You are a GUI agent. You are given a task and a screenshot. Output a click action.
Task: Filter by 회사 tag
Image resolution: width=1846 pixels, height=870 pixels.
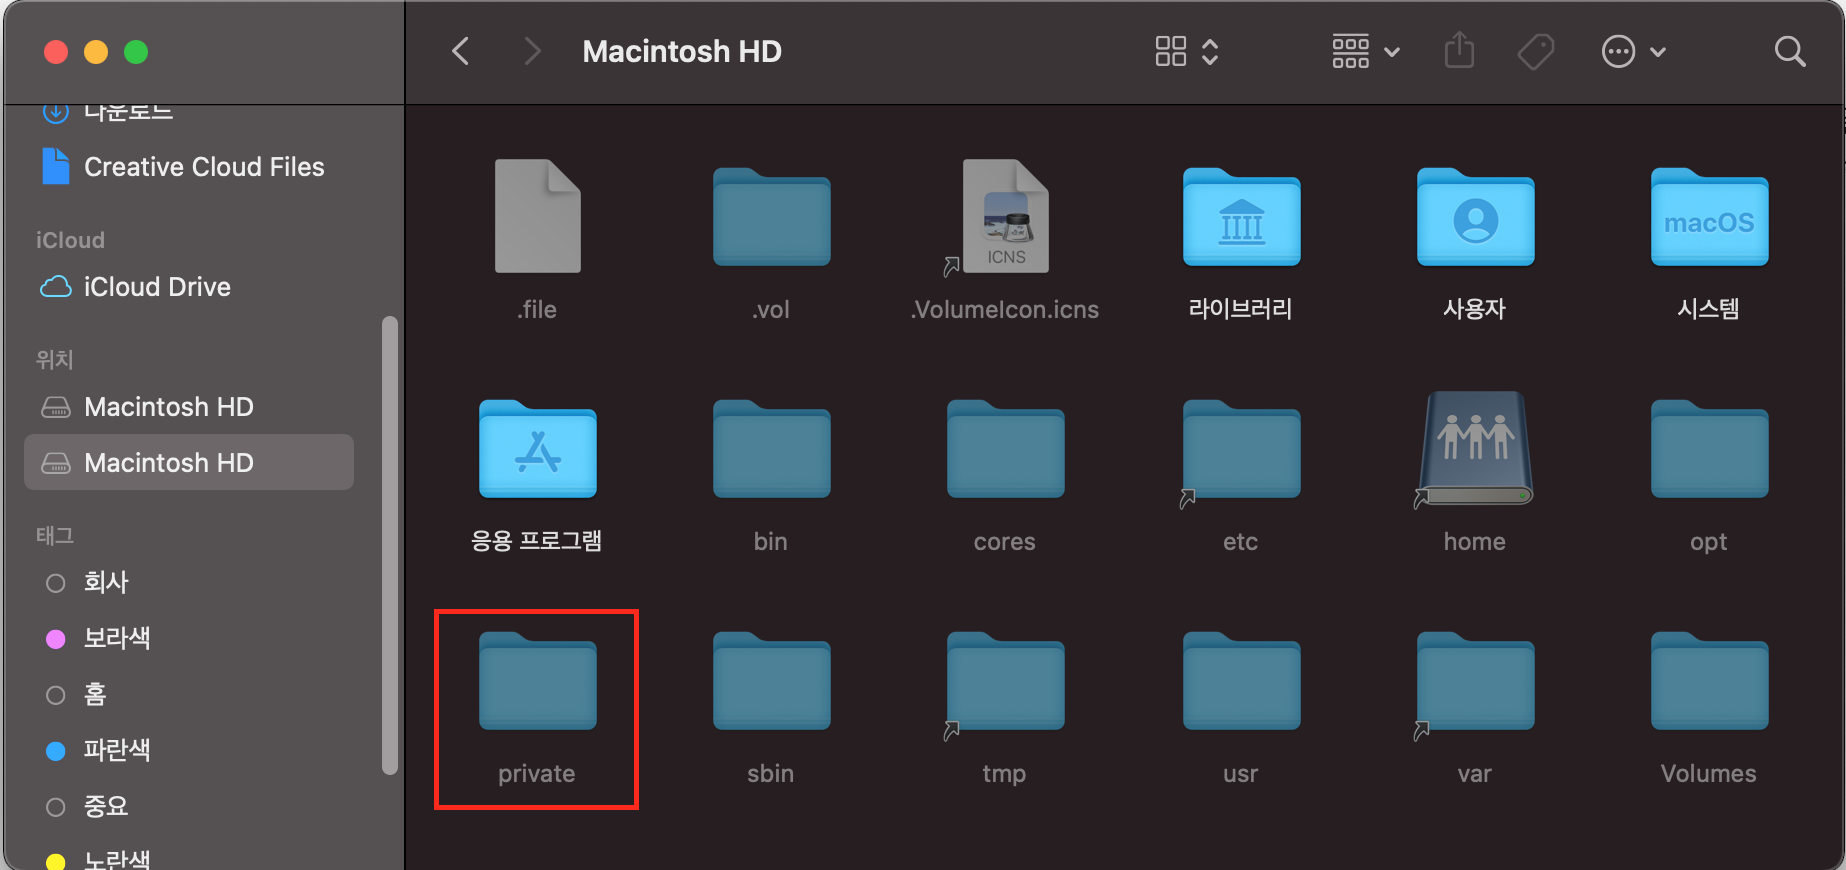click(189, 582)
